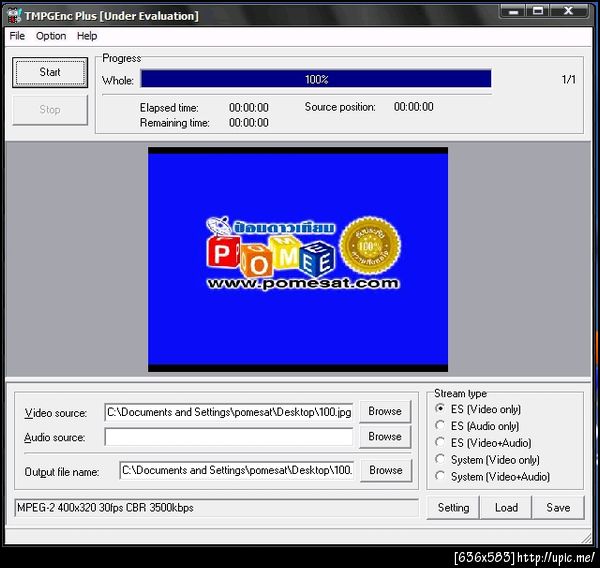Click the Start encoding button

pyautogui.click(x=50, y=72)
